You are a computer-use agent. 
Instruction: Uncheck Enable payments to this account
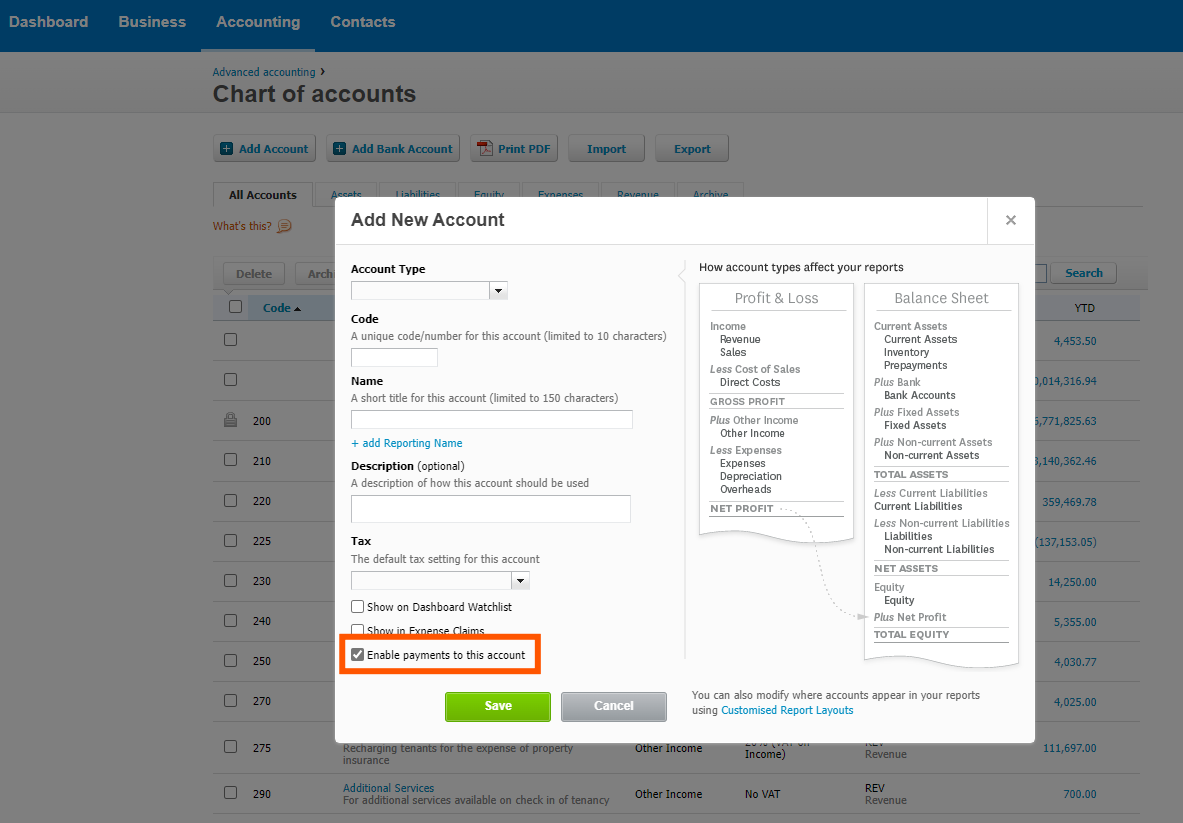(x=358, y=655)
